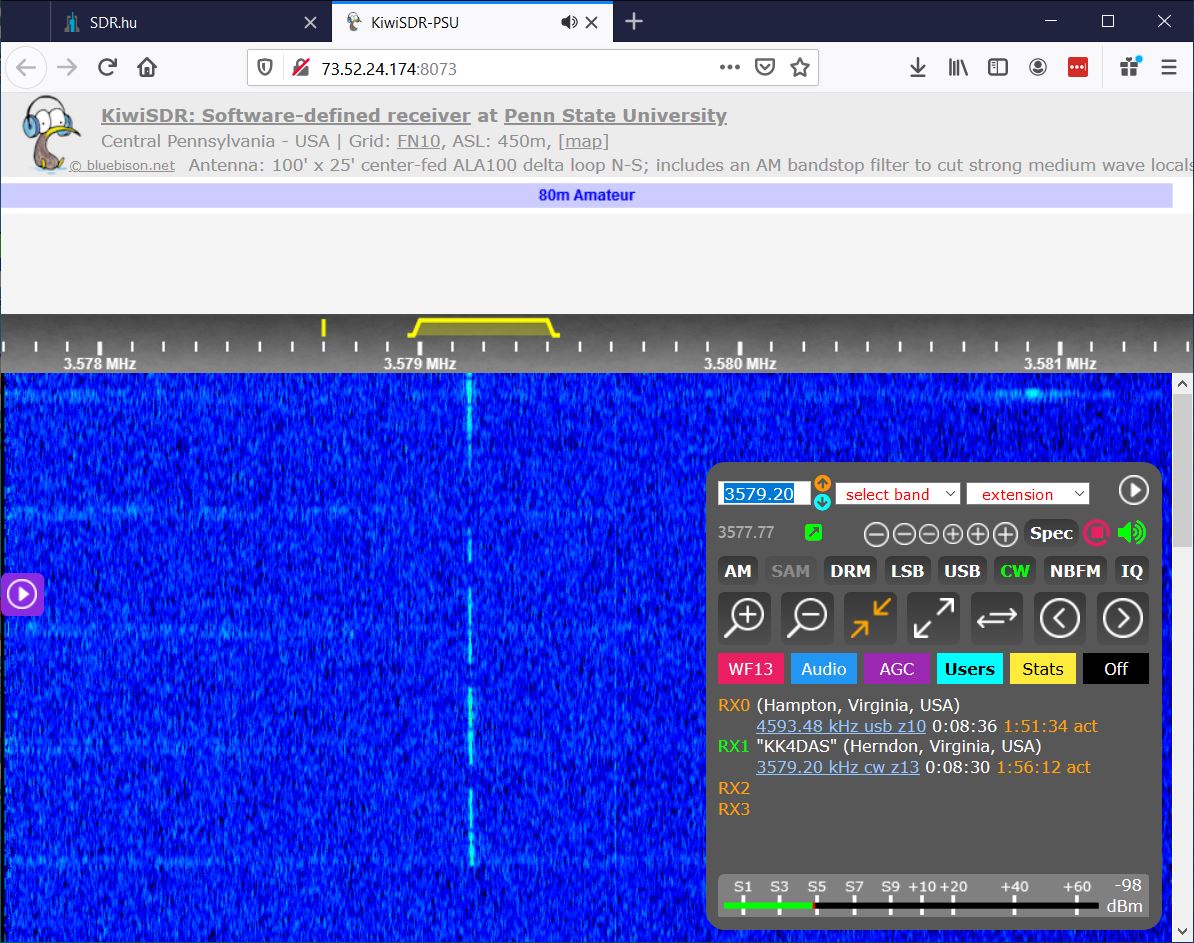This screenshot has width=1194, height=943.
Task: Enable CW demodulation mode
Action: pos(1014,570)
